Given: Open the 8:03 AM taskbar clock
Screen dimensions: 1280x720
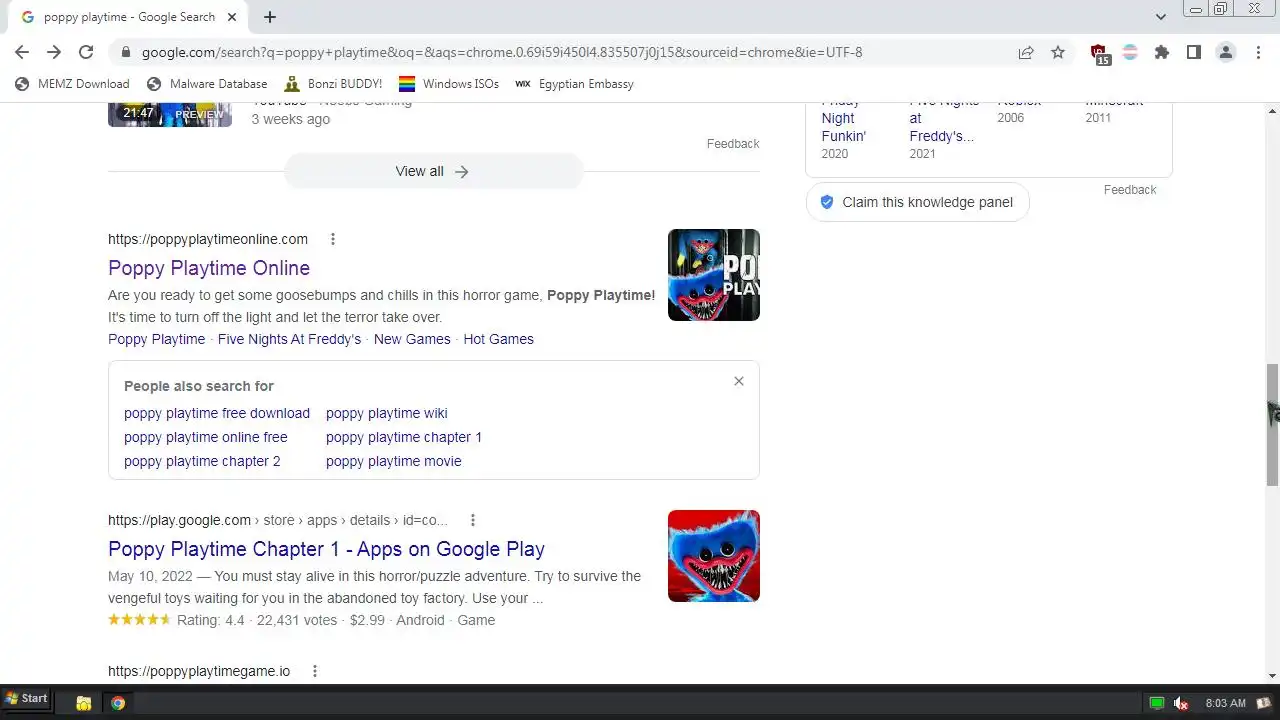Looking at the screenshot, I should pyautogui.click(x=1226, y=703).
